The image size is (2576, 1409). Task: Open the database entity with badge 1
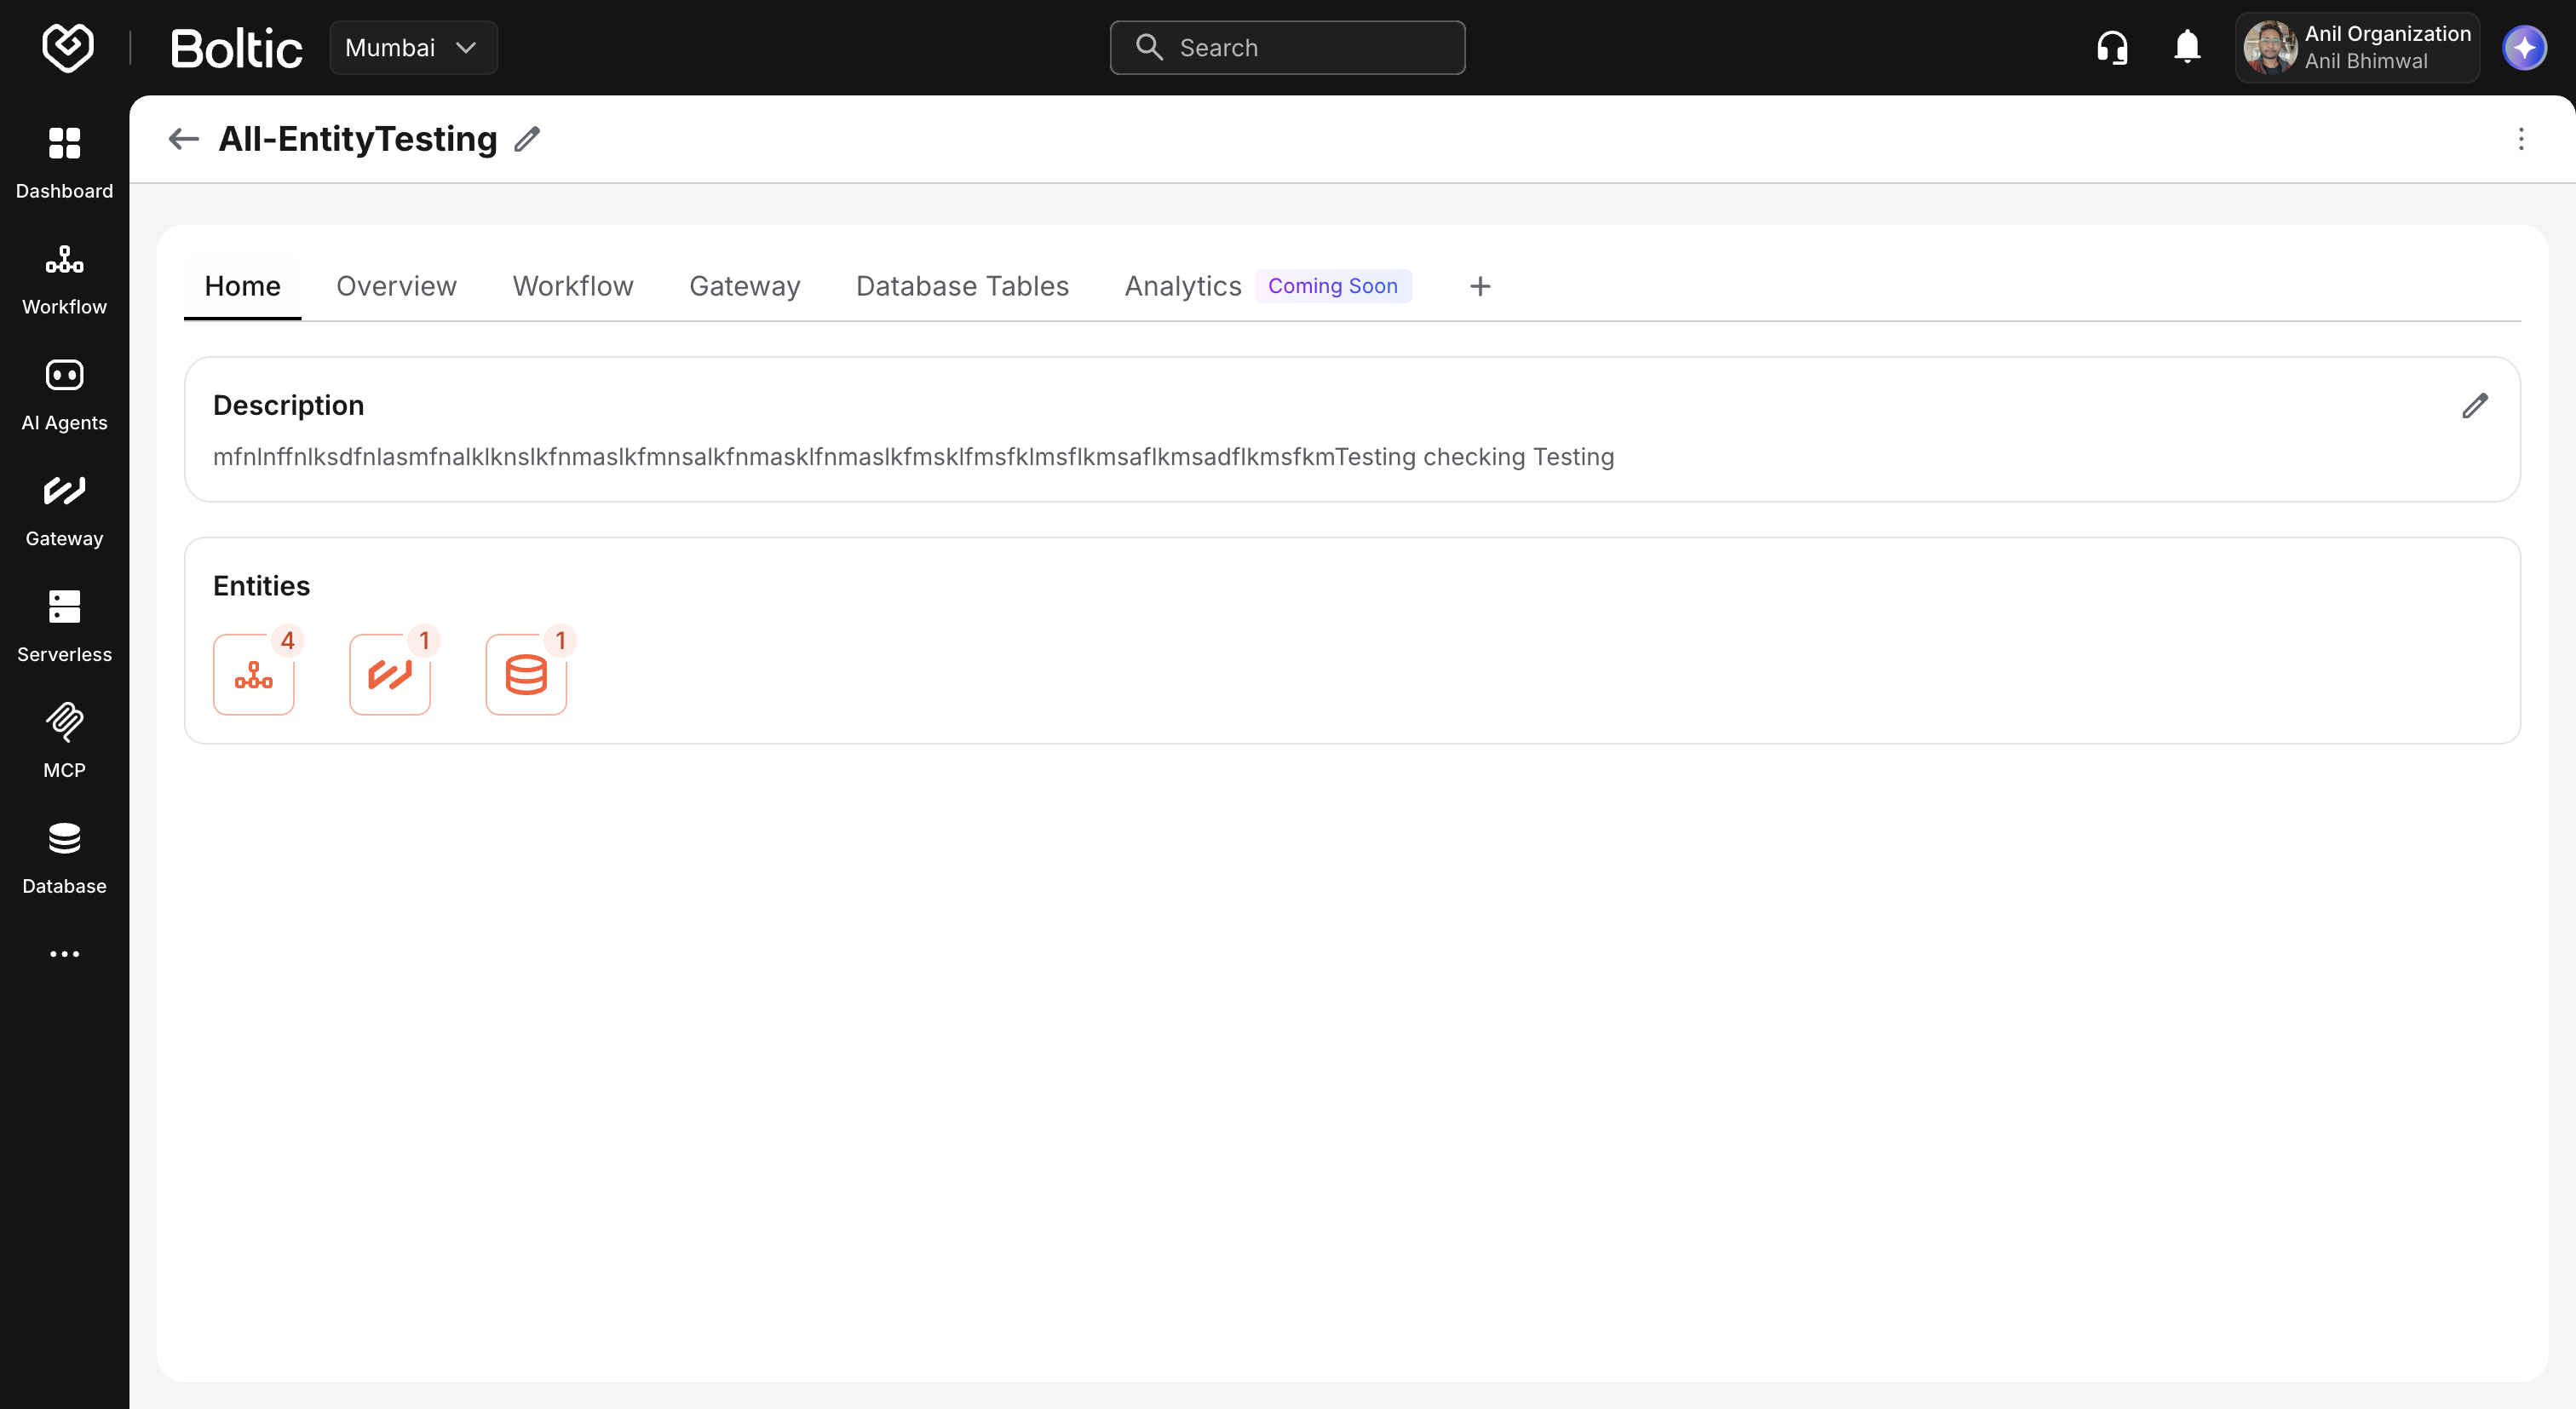(526, 675)
